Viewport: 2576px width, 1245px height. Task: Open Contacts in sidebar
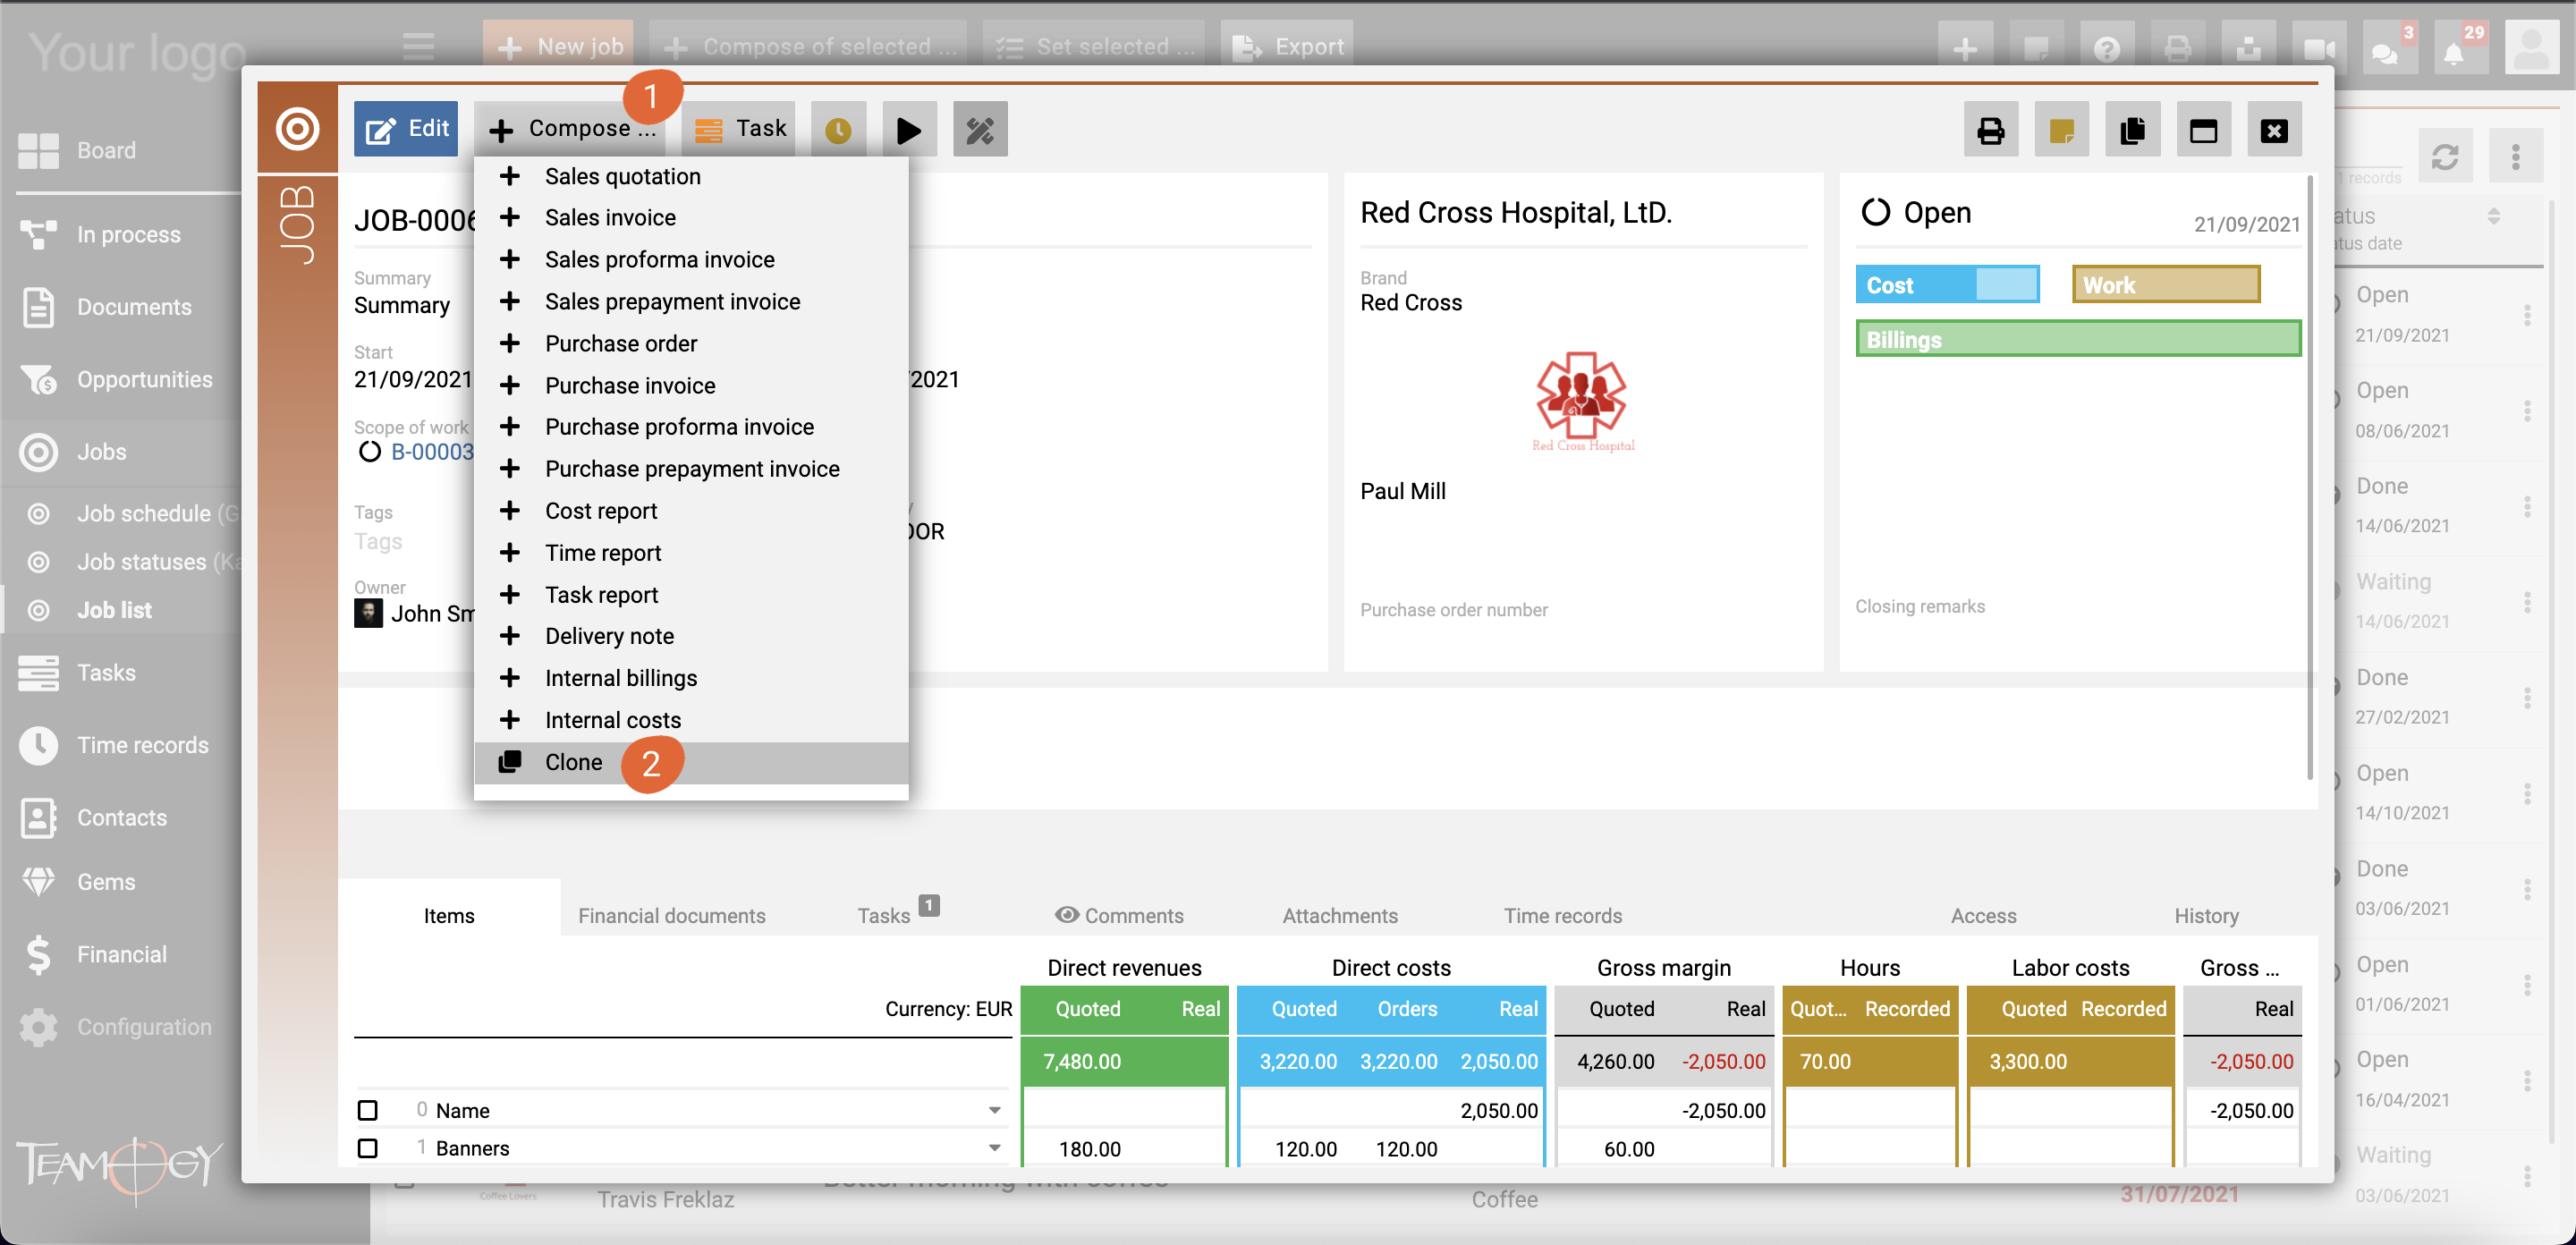coord(120,817)
